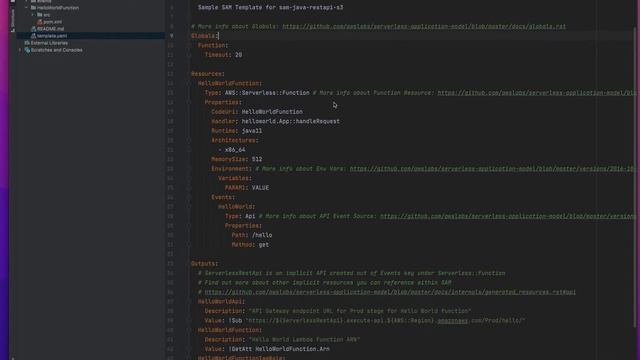Click 'AWS::Serverless::Function' type value

267,93
